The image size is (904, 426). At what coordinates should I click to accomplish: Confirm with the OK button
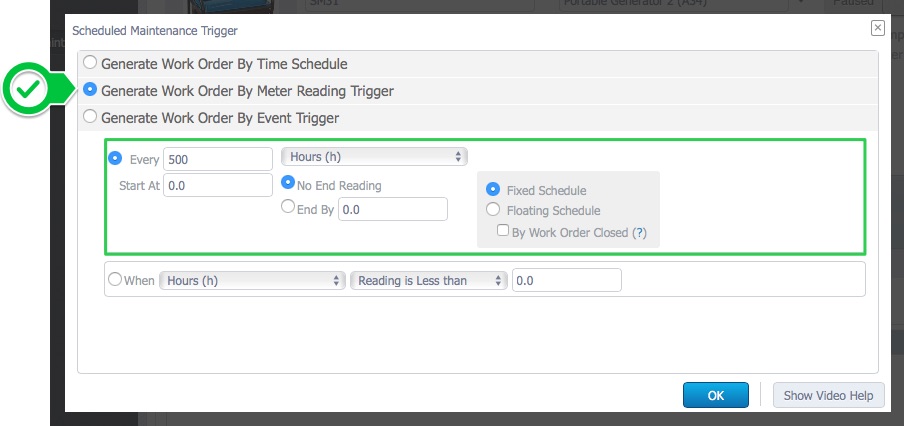click(715, 395)
